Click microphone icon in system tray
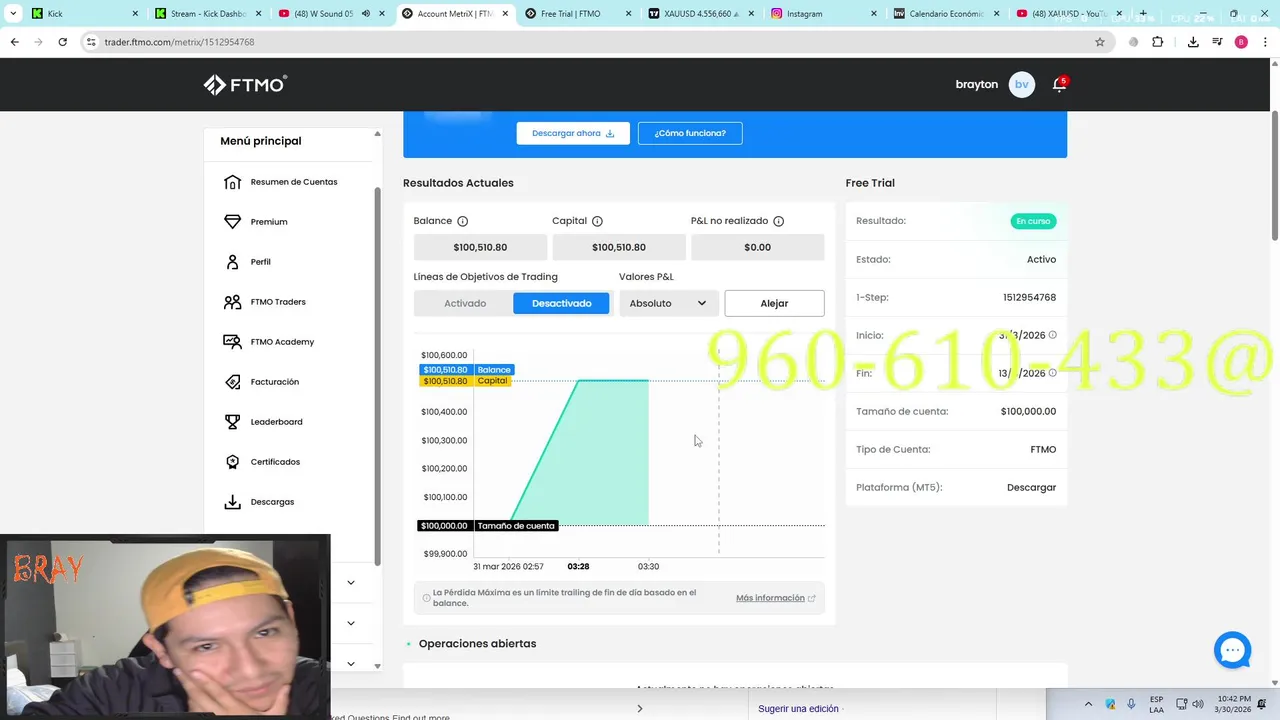The image size is (1280, 720). click(1131, 704)
